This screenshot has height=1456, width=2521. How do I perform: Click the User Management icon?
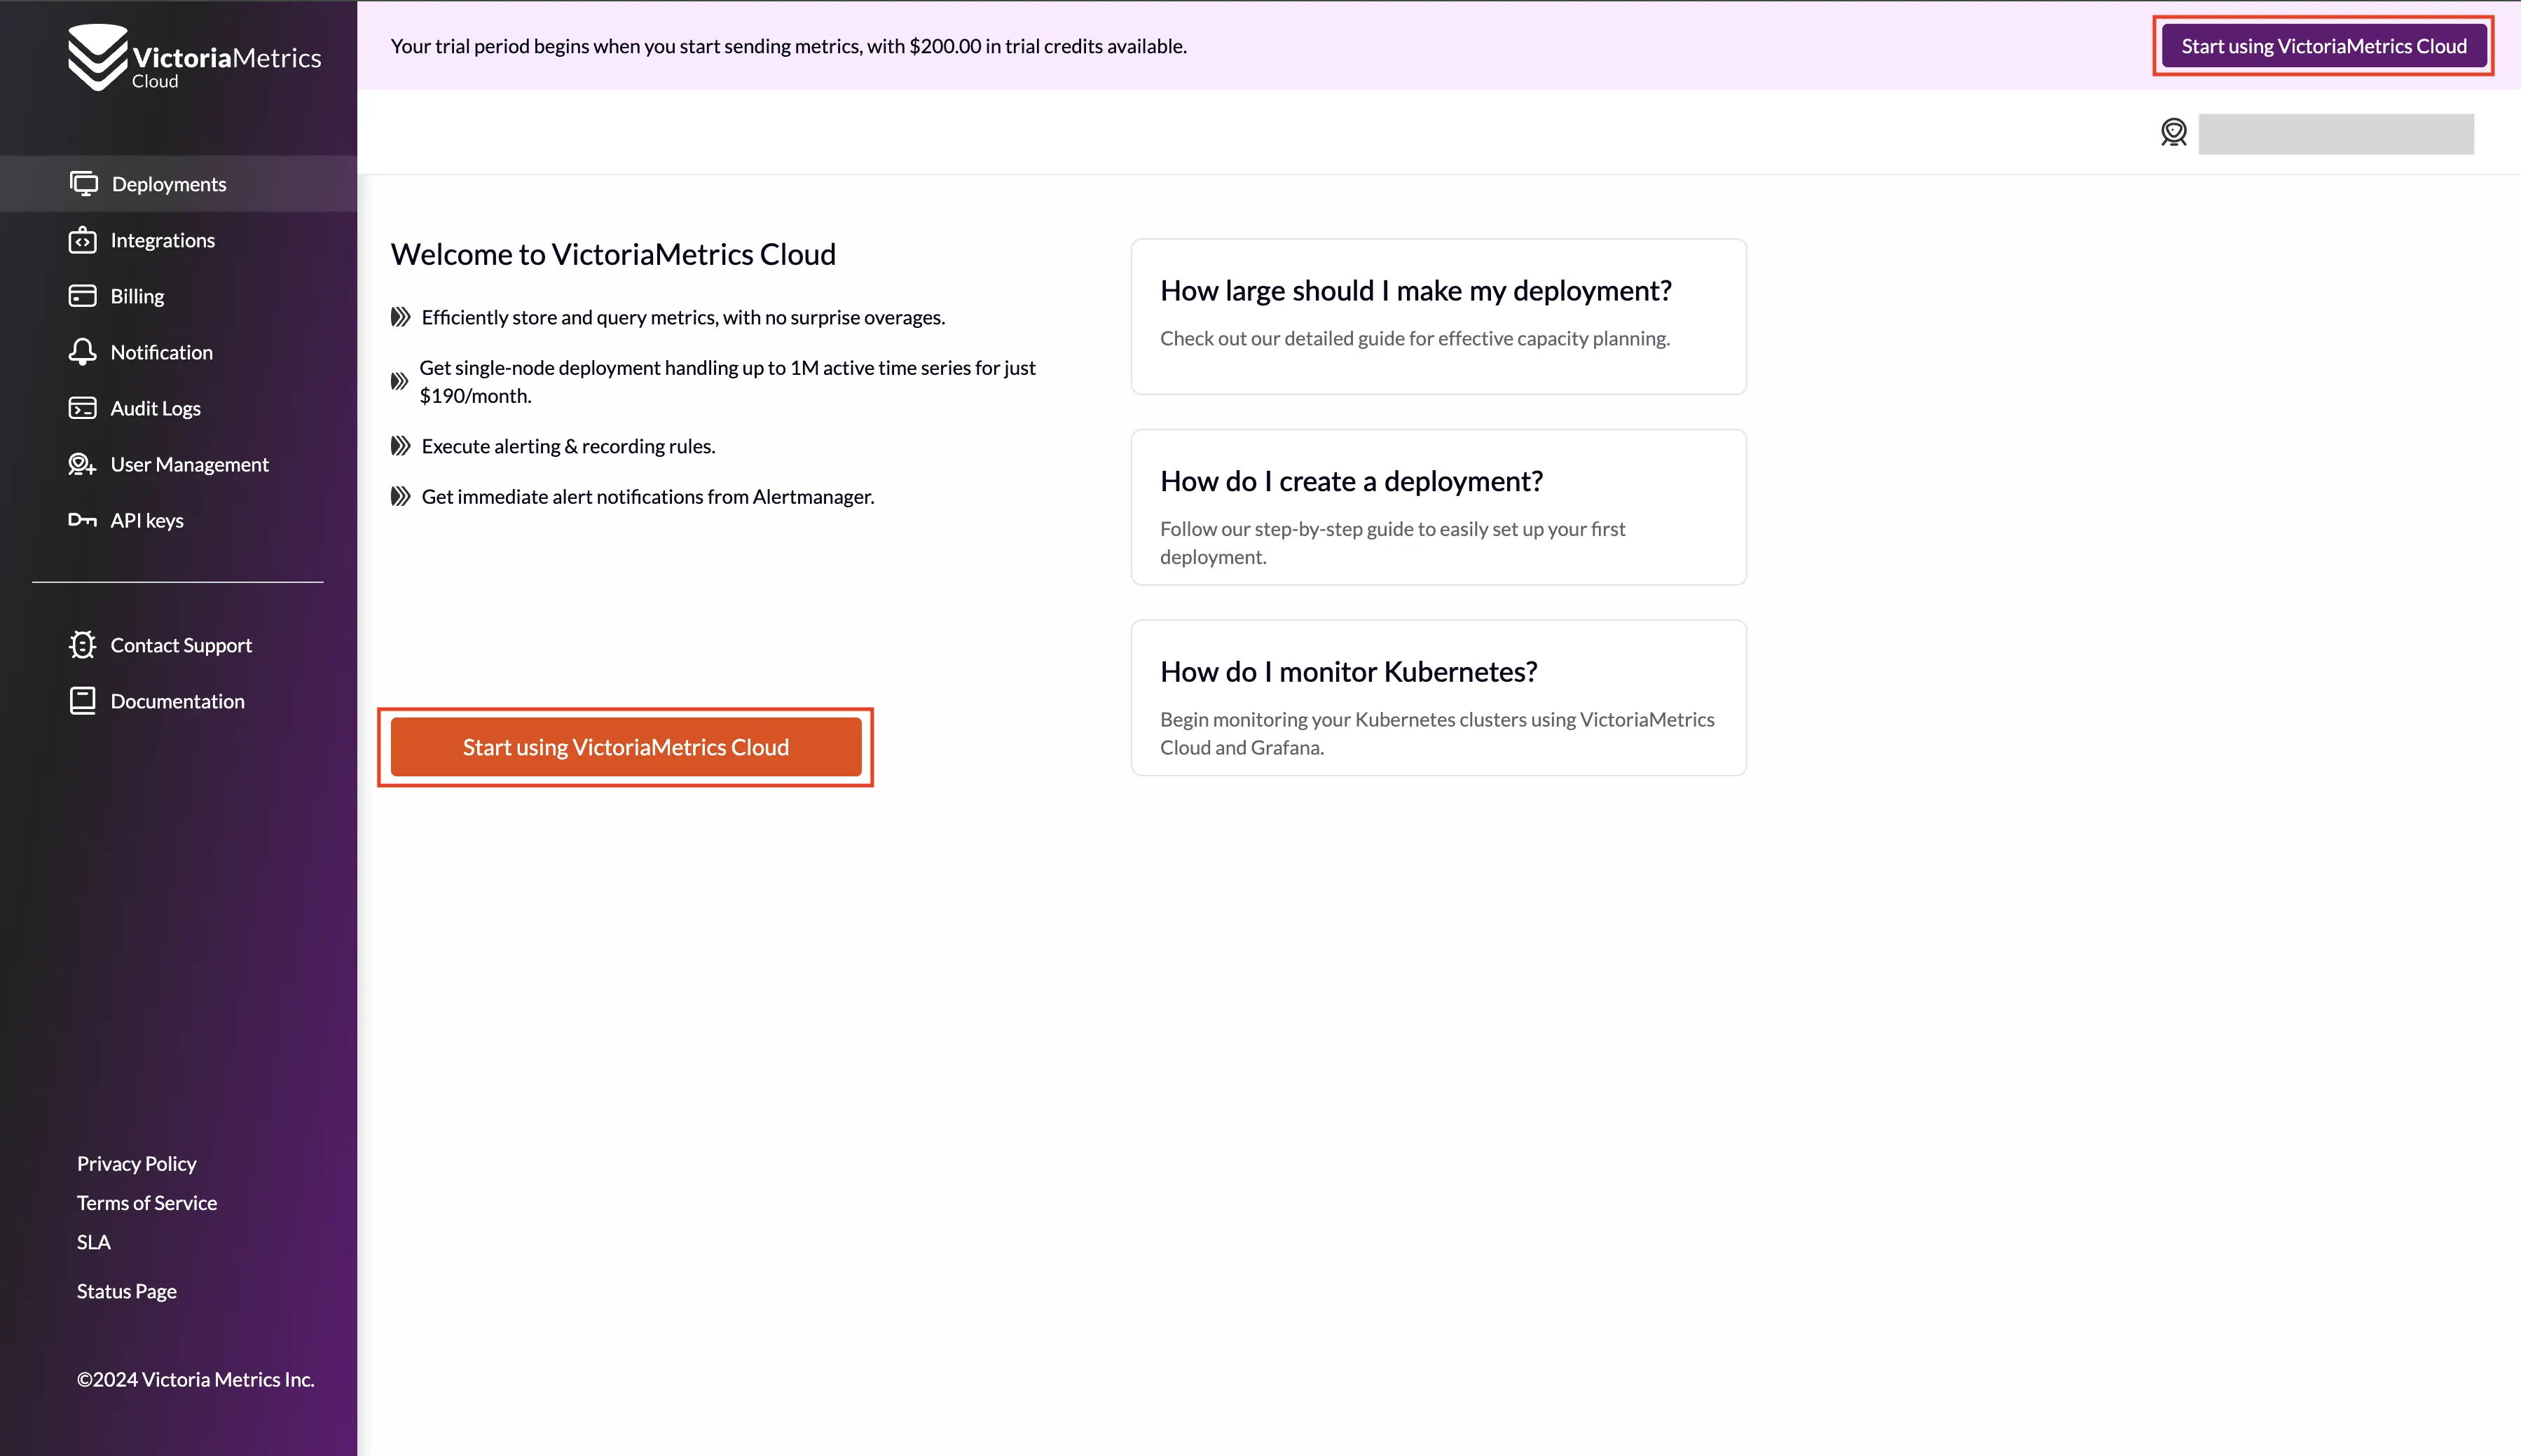pyautogui.click(x=83, y=464)
